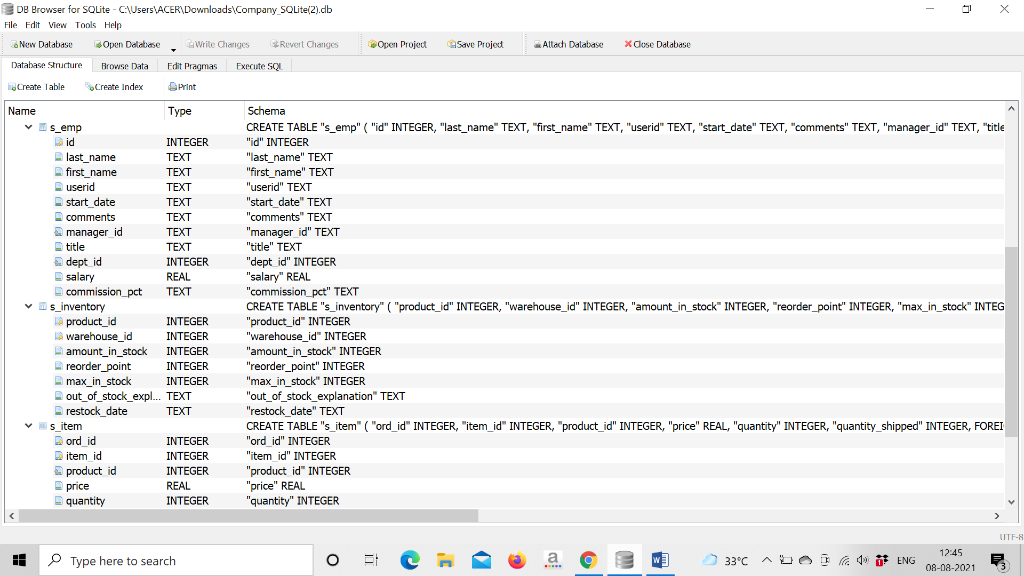Screen dimensions: 1024x576
Task: Collapse the s_inventory table entry
Action: pyautogui.click(x=27, y=306)
